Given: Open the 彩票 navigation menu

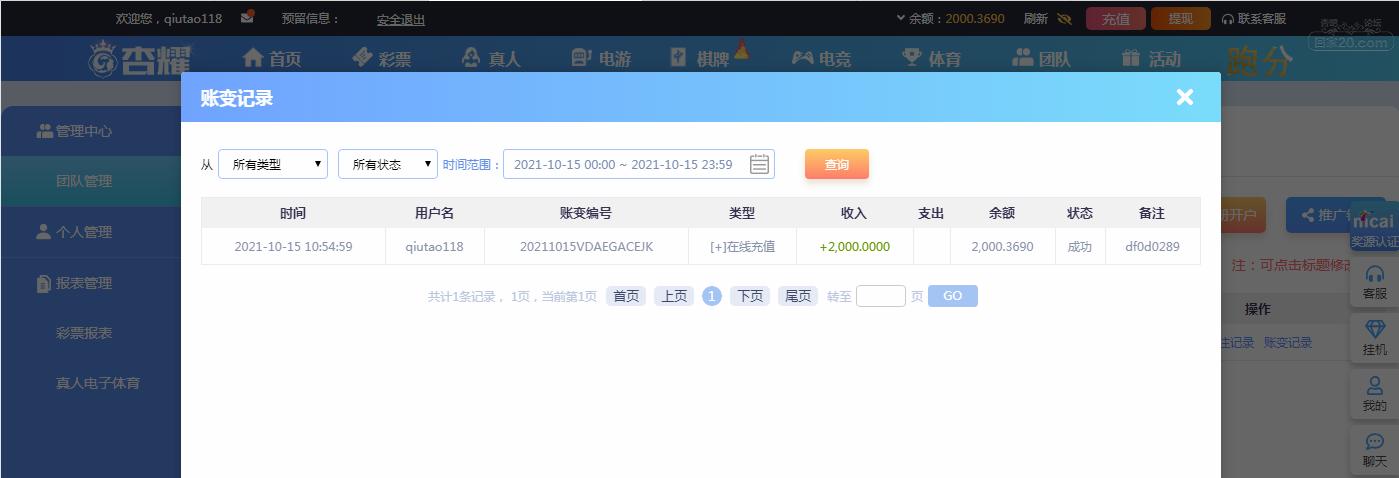Looking at the screenshot, I should point(382,59).
